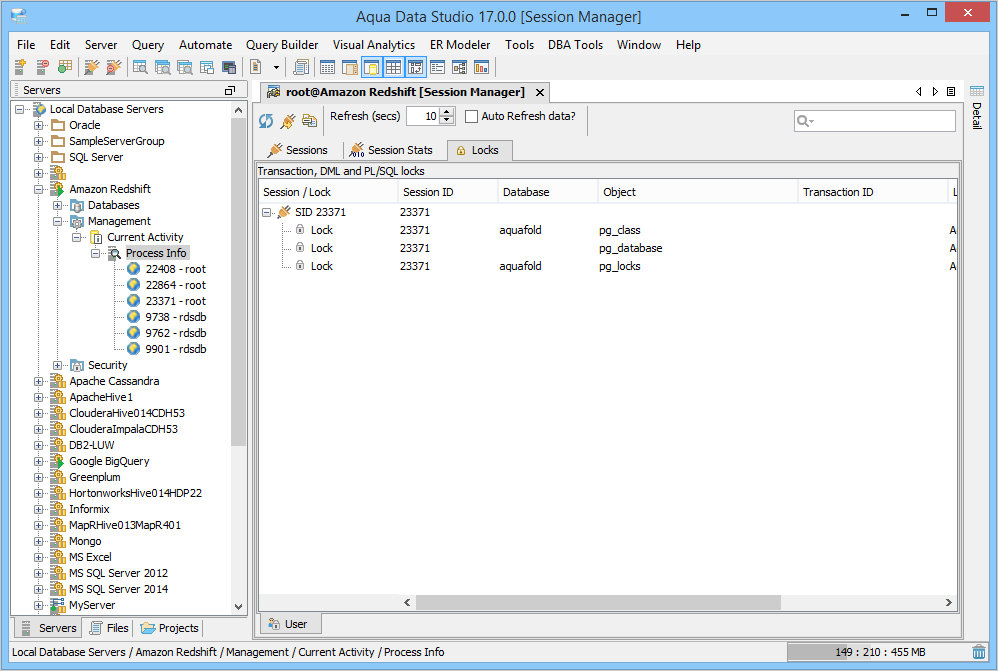Click the highlighted yellow database panel icon
This screenshot has width=998, height=671.
coord(371,67)
